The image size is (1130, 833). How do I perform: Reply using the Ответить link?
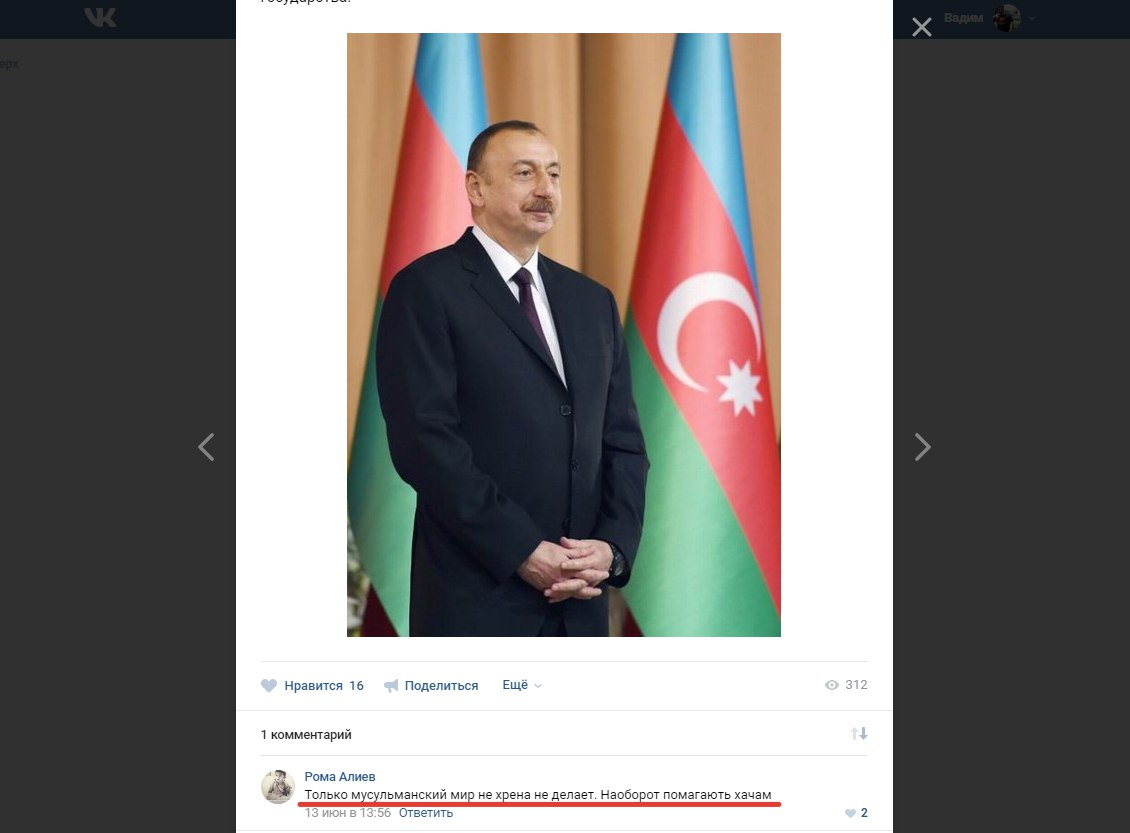426,813
